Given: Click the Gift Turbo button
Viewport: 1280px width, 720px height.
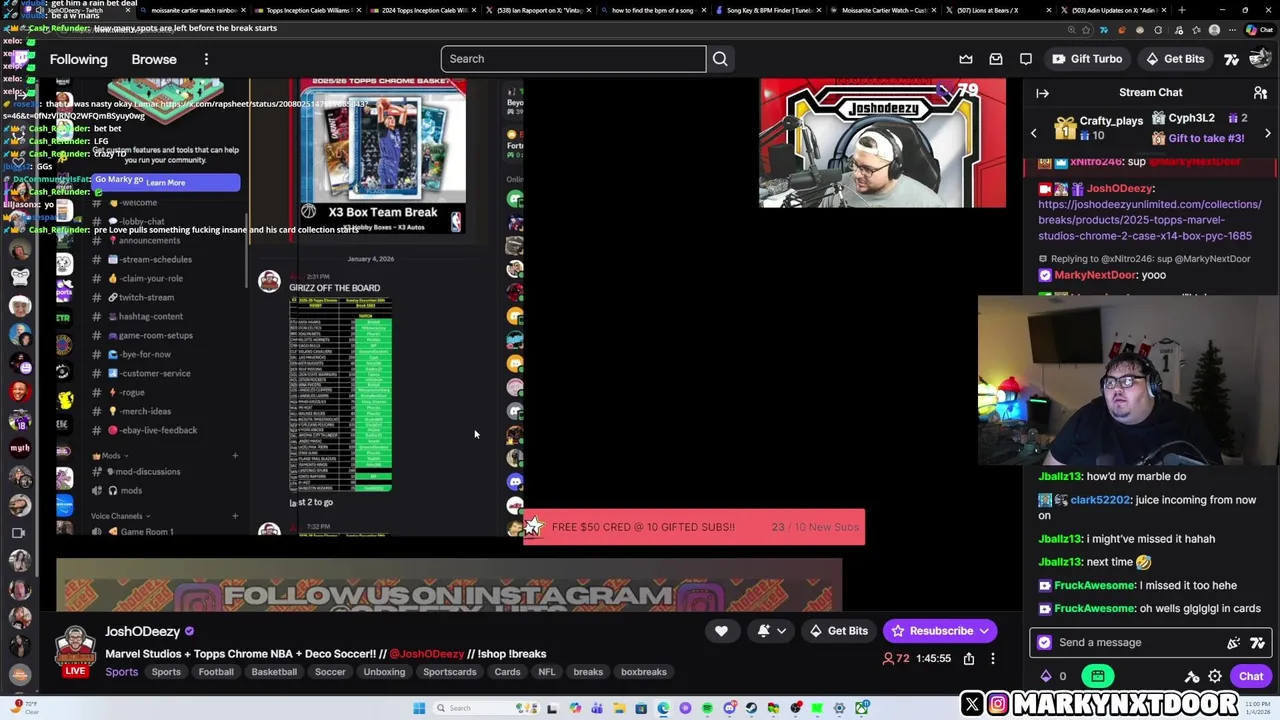Looking at the screenshot, I should click(1087, 59).
